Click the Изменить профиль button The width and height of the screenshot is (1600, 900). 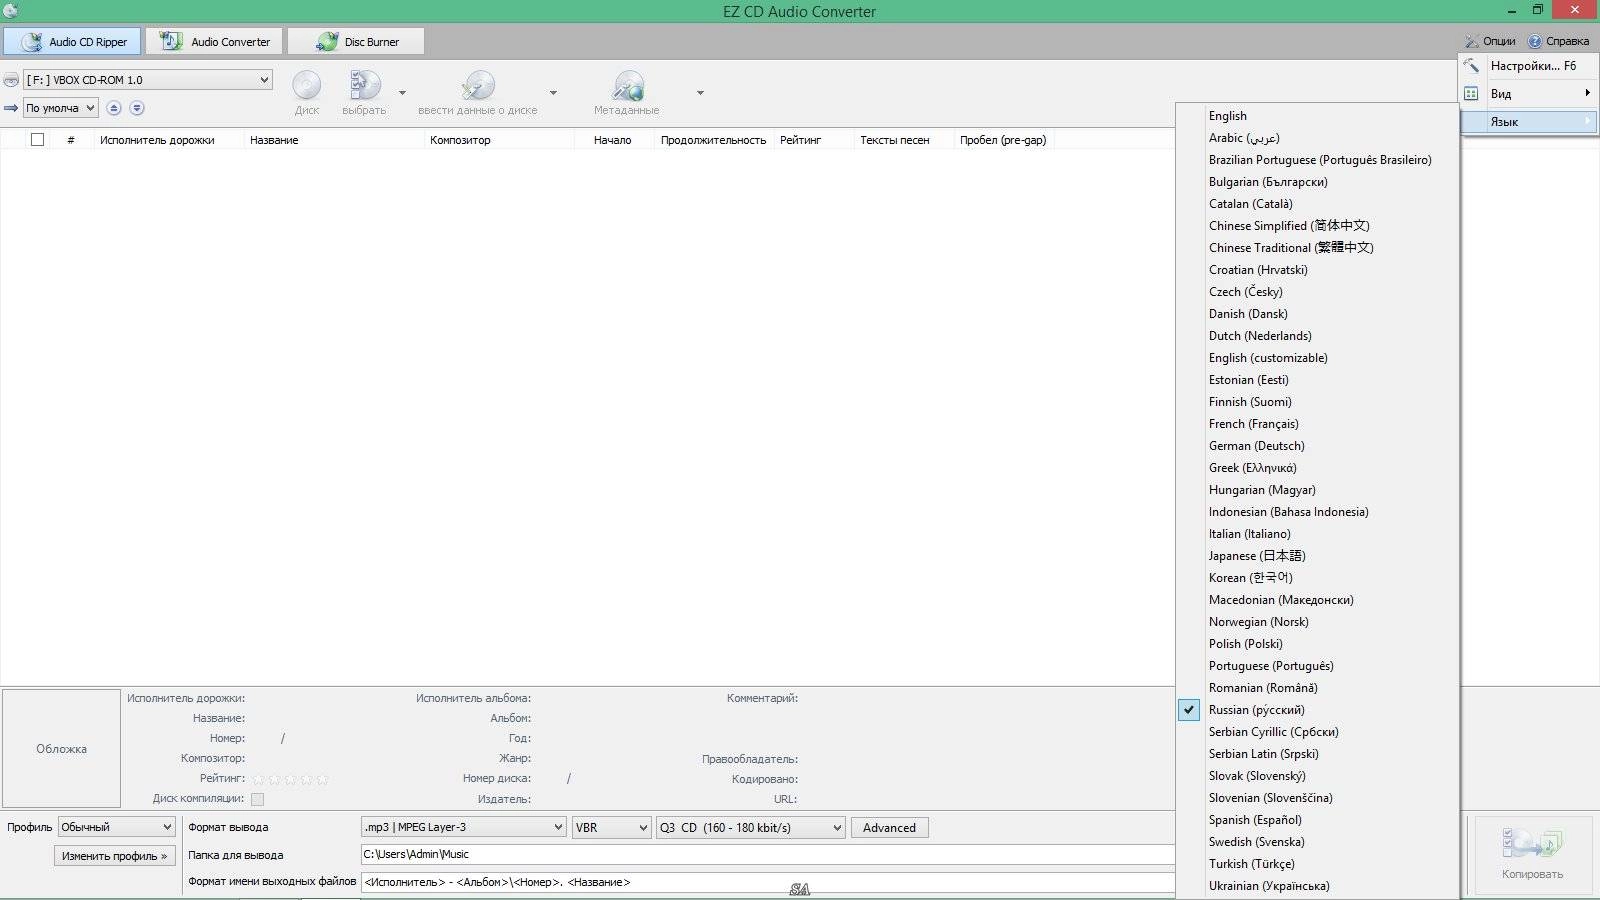click(115, 856)
